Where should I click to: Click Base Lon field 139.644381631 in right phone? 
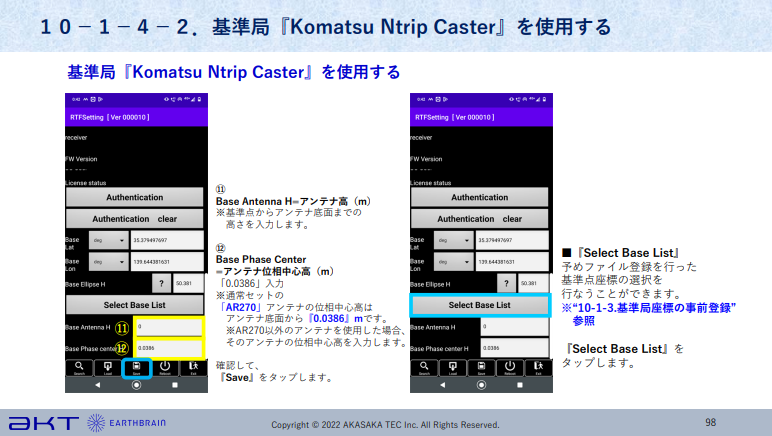(512, 262)
